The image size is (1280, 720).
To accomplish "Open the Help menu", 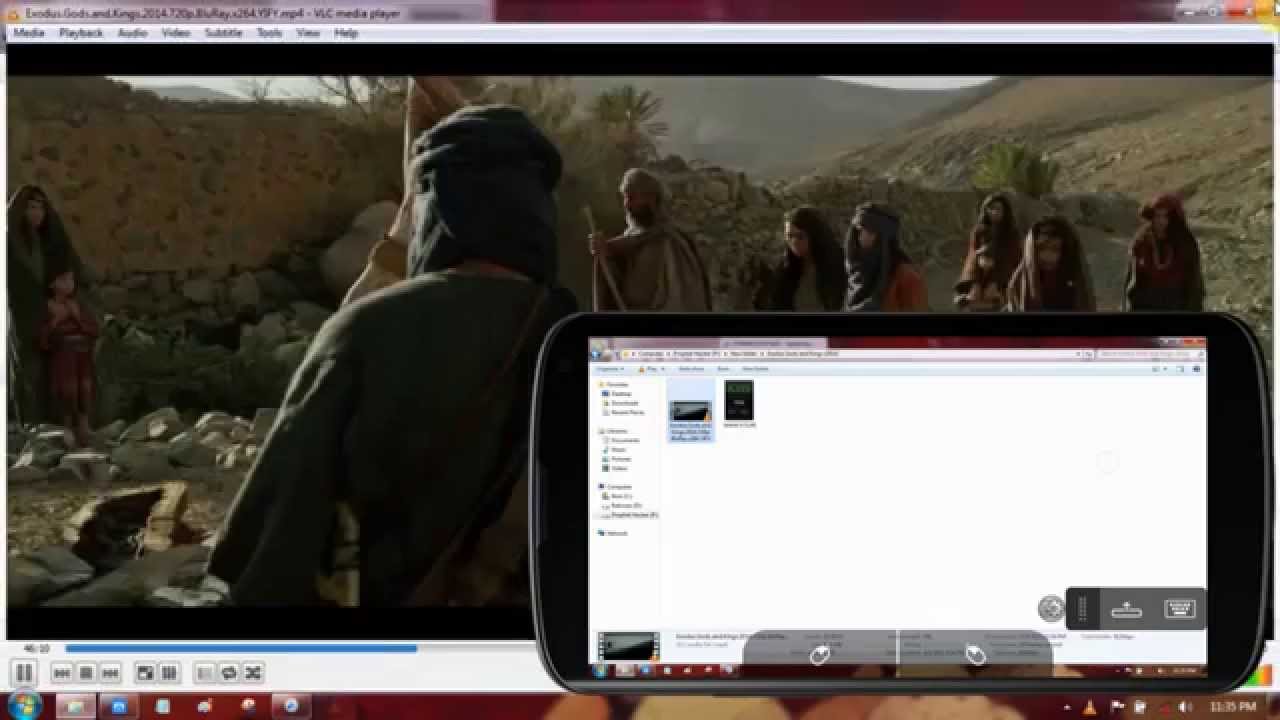I will coord(346,33).
